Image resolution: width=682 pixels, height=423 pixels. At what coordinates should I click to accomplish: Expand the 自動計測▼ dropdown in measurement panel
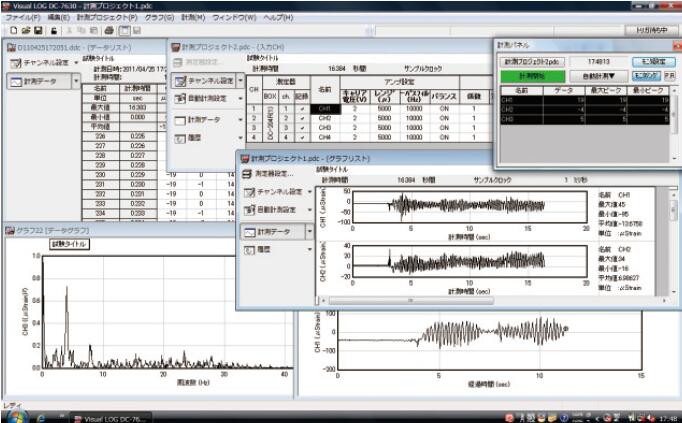(x=597, y=75)
